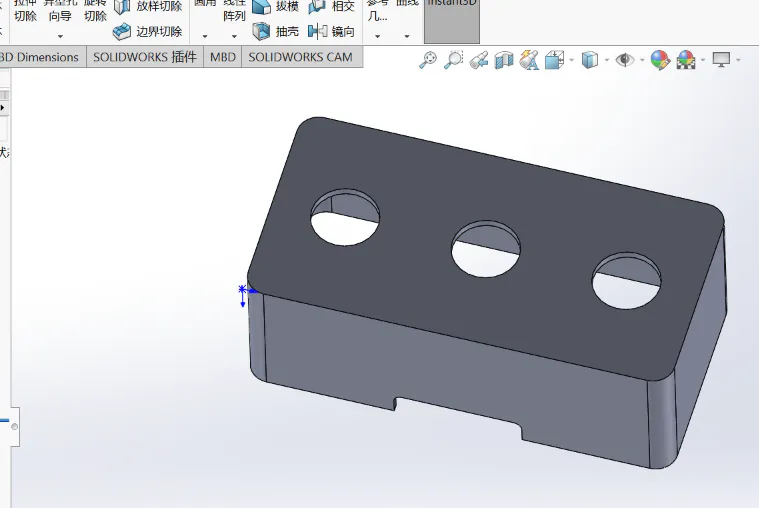Expand the Apply Scene dropdown arrow
Image resolution: width=759 pixels, height=508 pixels.
click(x=703, y=61)
